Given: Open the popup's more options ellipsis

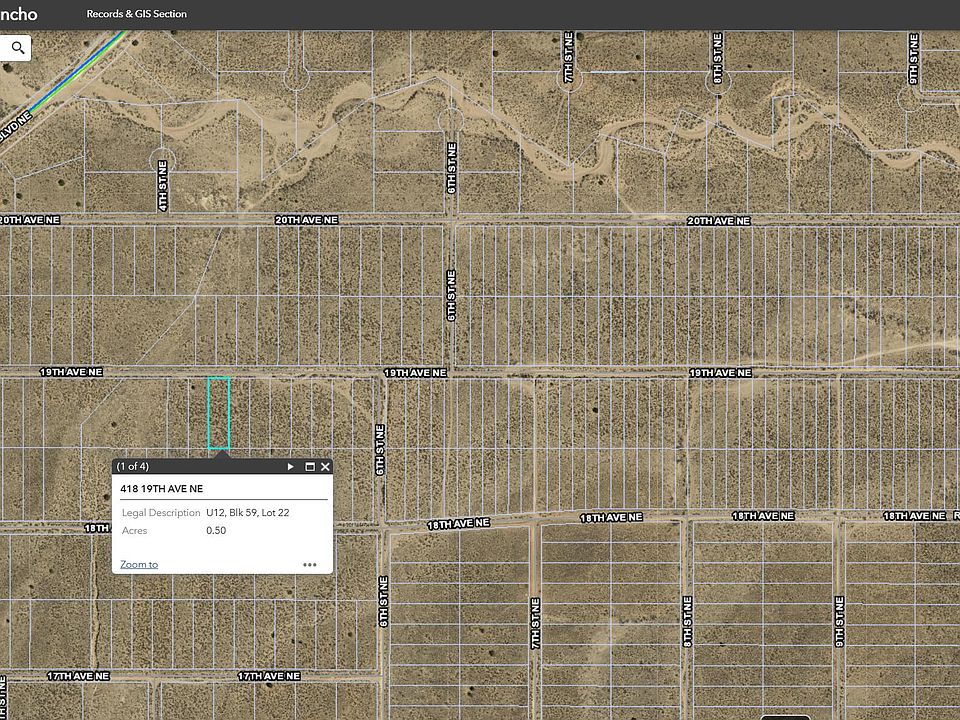Looking at the screenshot, I should pyautogui.click(x=310, y=564).
